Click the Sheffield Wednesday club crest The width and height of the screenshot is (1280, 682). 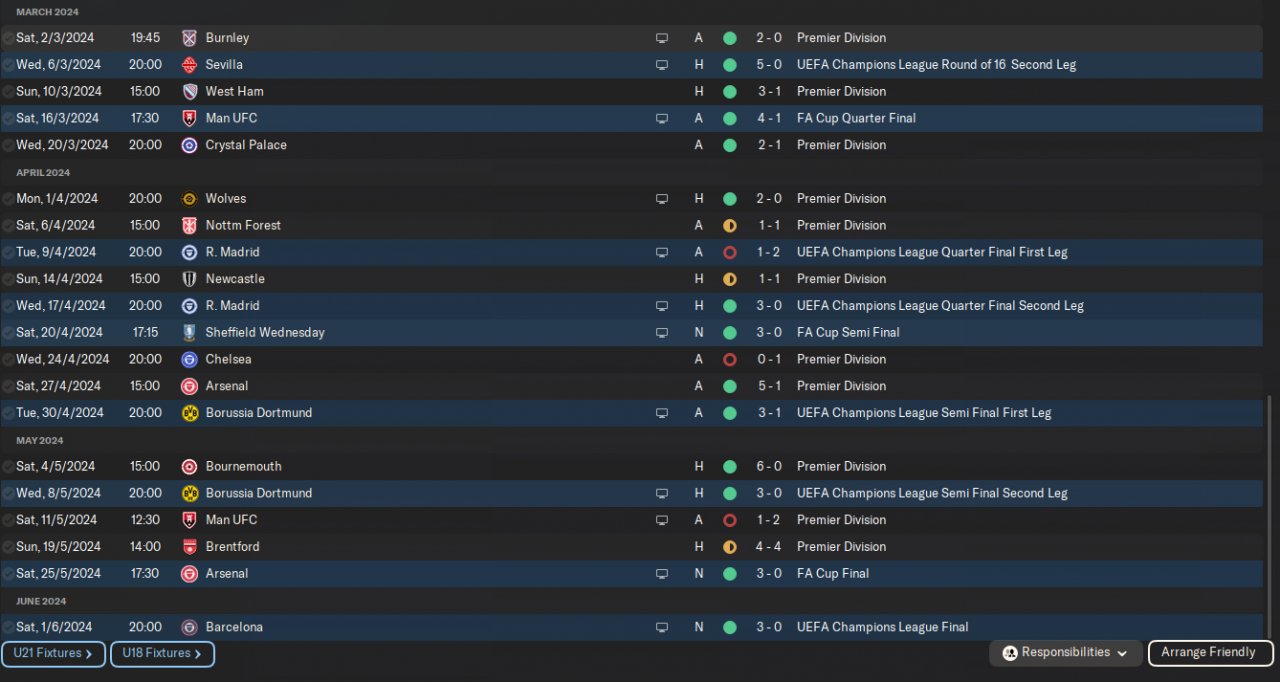pos(189,333)
